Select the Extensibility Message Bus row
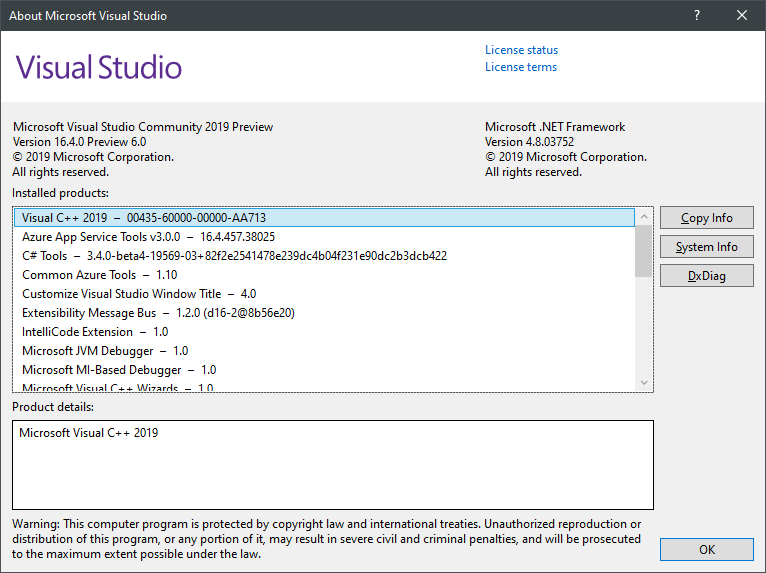Image resolution: width=766 pixels, height=573 pixels. click(x=324, y=313)
